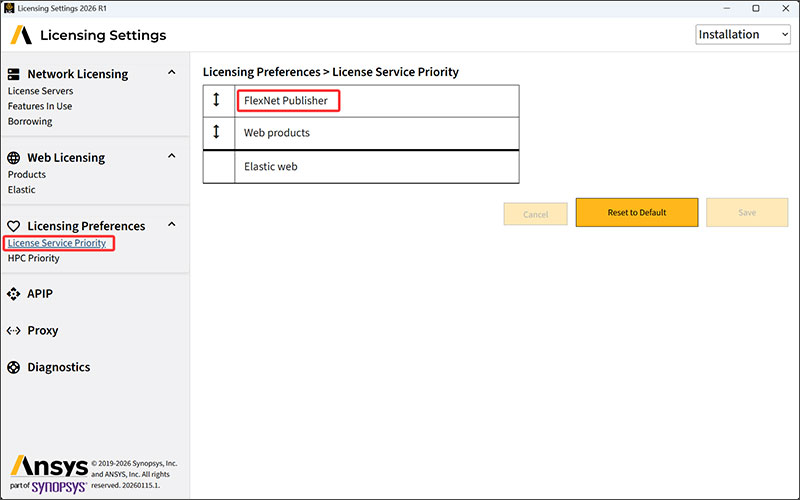Click the APIP section icon

[x=14, y=294]
